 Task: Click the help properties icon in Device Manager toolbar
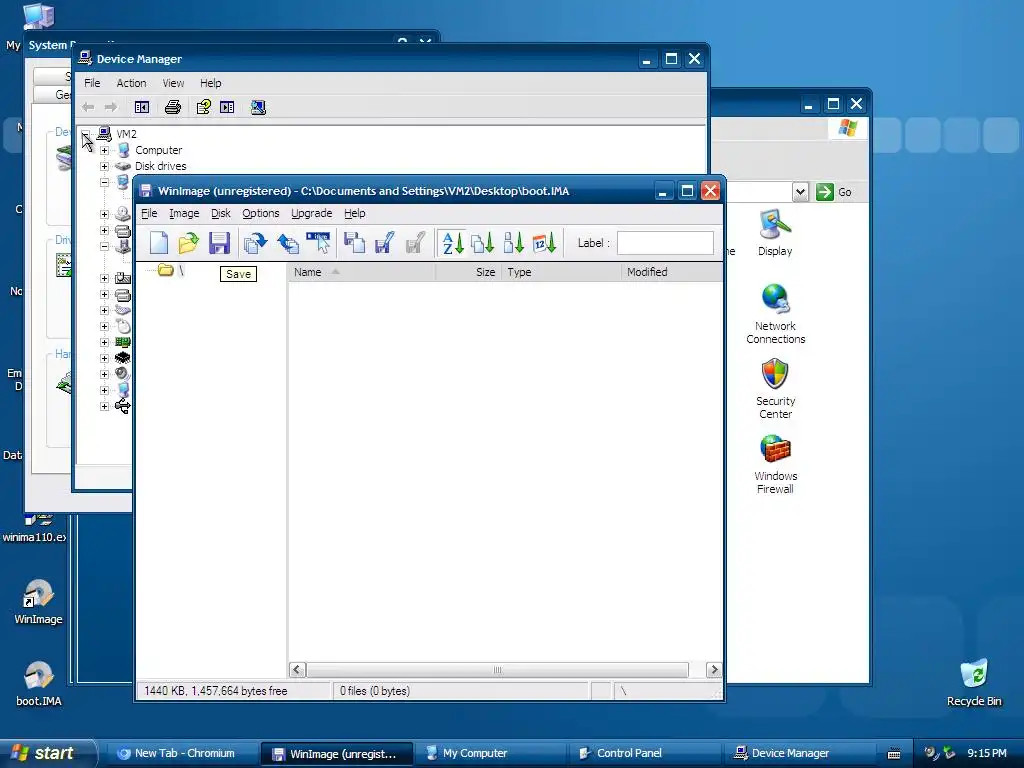[x=204, y=107]
